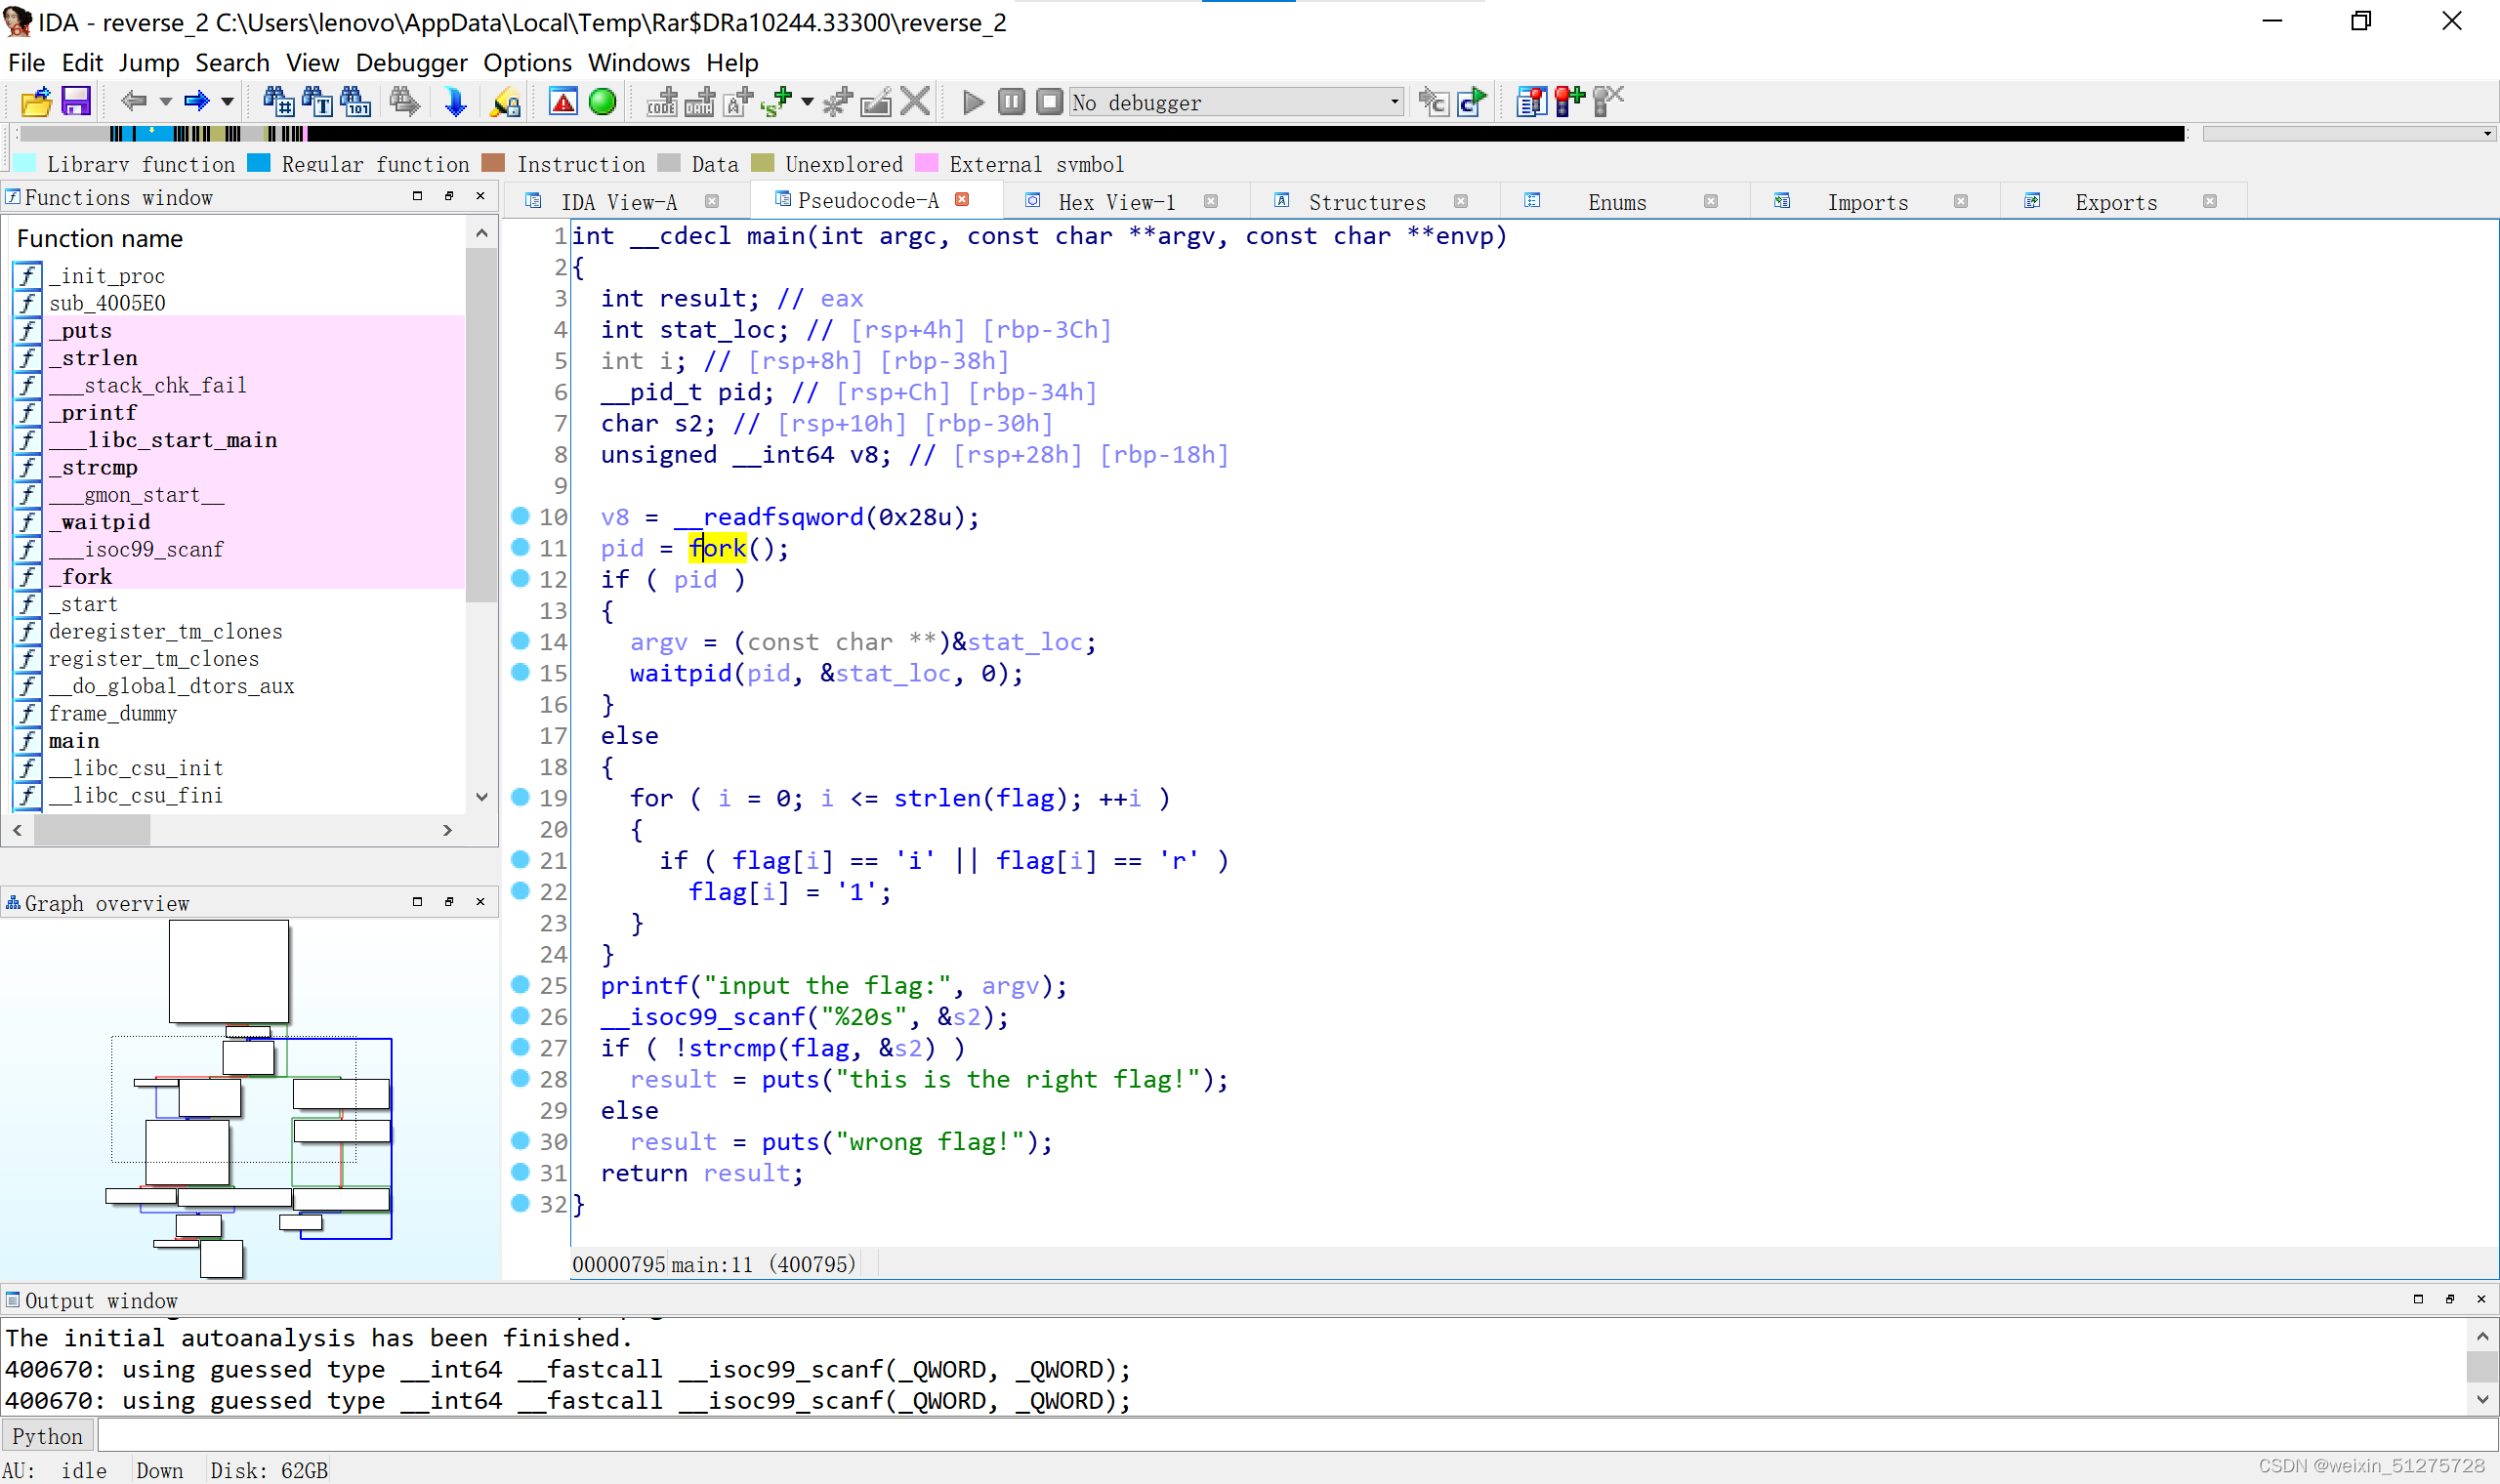The image size is (2500, 1484).
Task: Click the green plus 's' string icon
Action: (776, 102)
